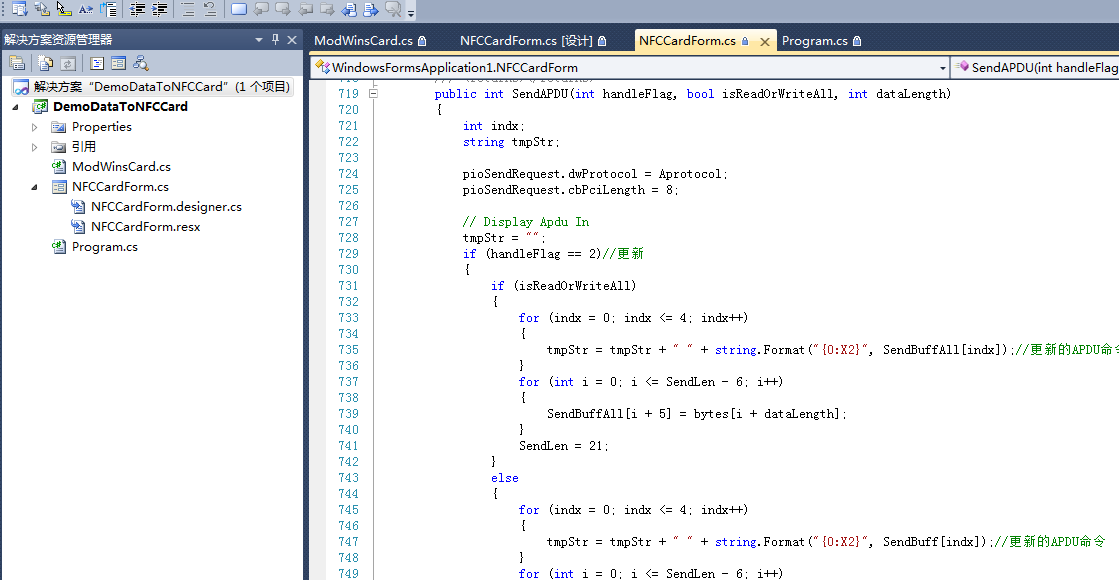Open Solution Explorer window position dropdown
The image size is (1119, 580).
259,40
